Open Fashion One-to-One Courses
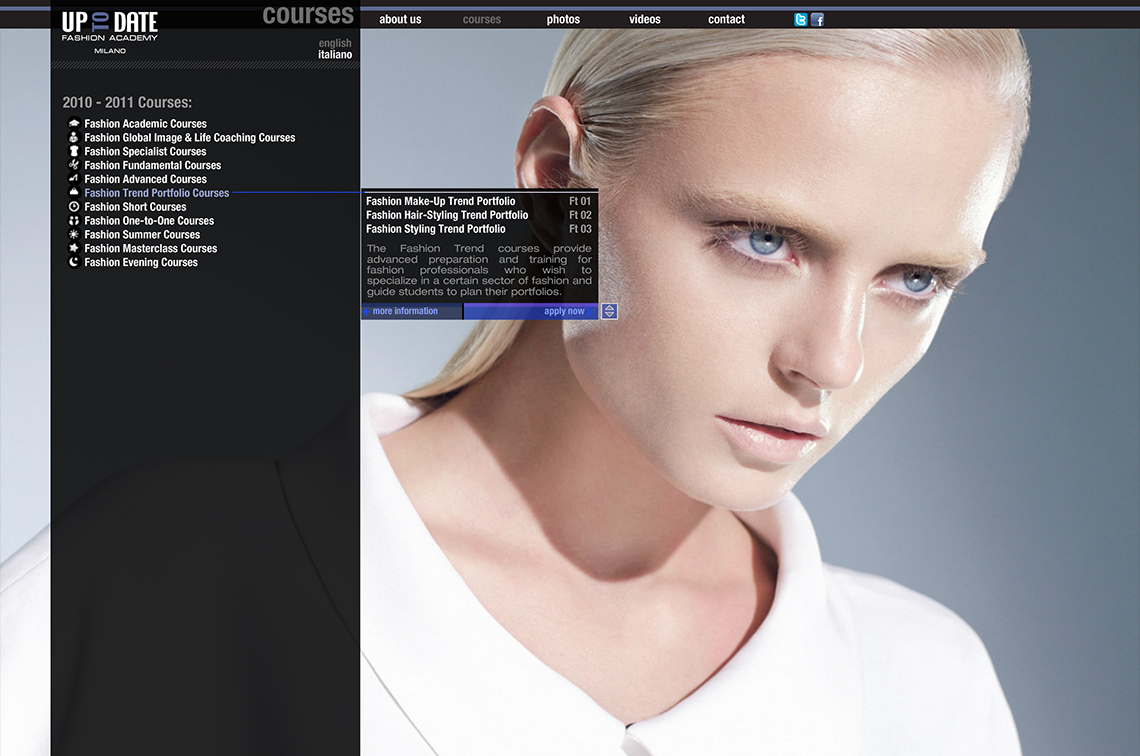This screenshot has height=756, width=1140. [x=149, y=220]
